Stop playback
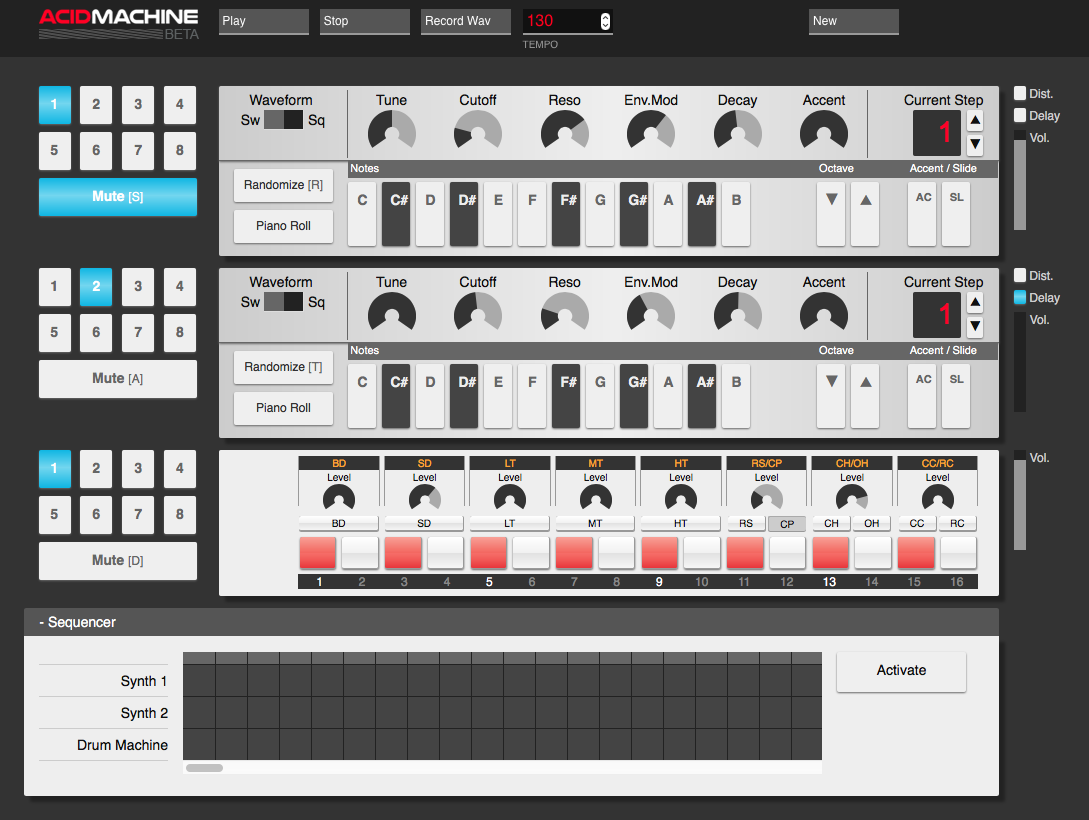Screen dimensions: 1089x820 pyautogui.click(x=365, y=22)
